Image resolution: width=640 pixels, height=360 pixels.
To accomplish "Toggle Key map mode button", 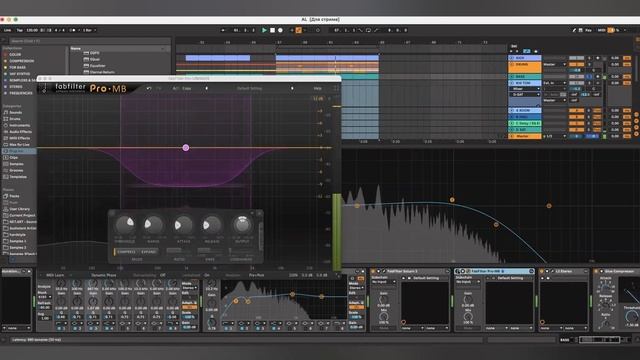I will click(x=588, y=30).
